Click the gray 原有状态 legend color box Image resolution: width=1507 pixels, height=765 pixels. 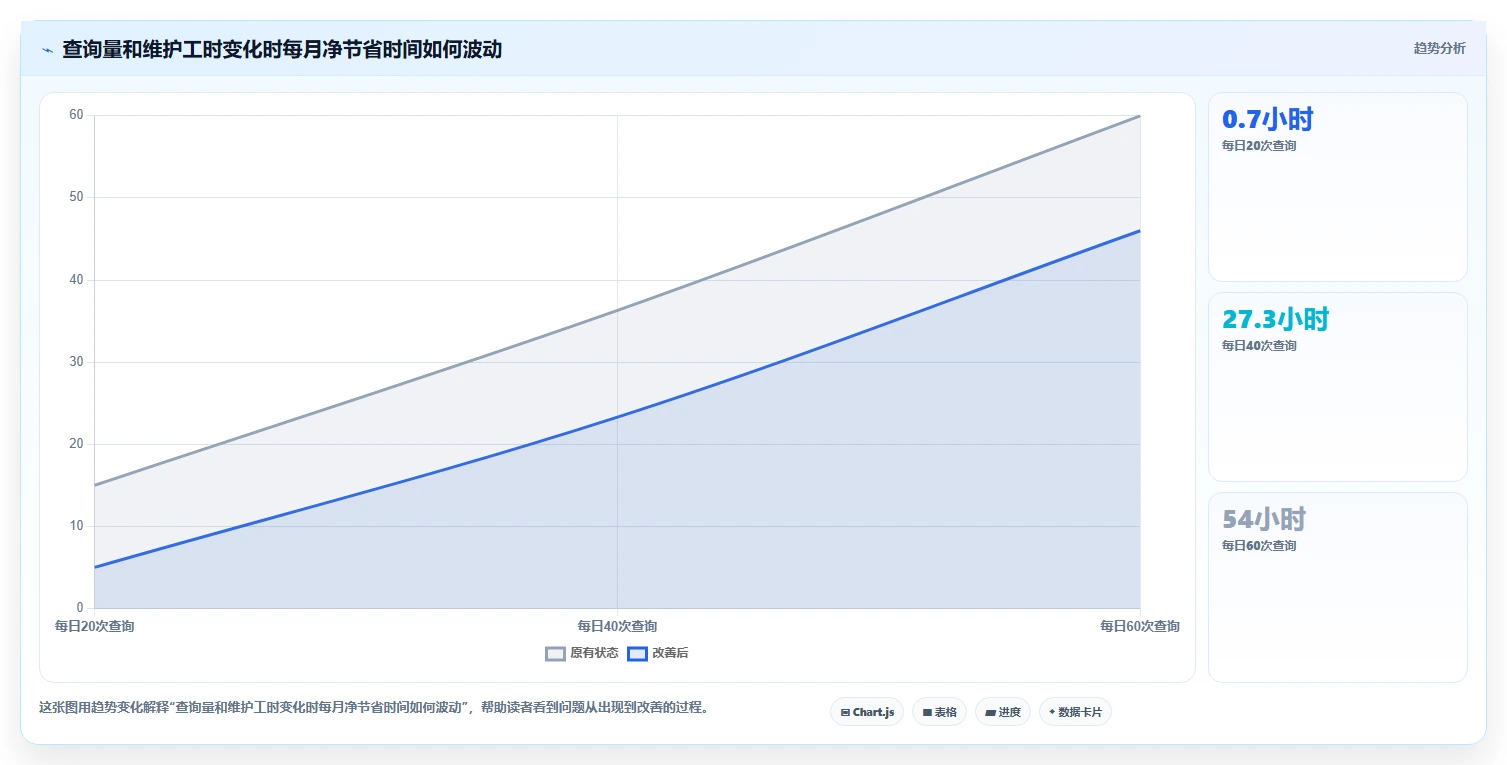click(x=556, y=654)
